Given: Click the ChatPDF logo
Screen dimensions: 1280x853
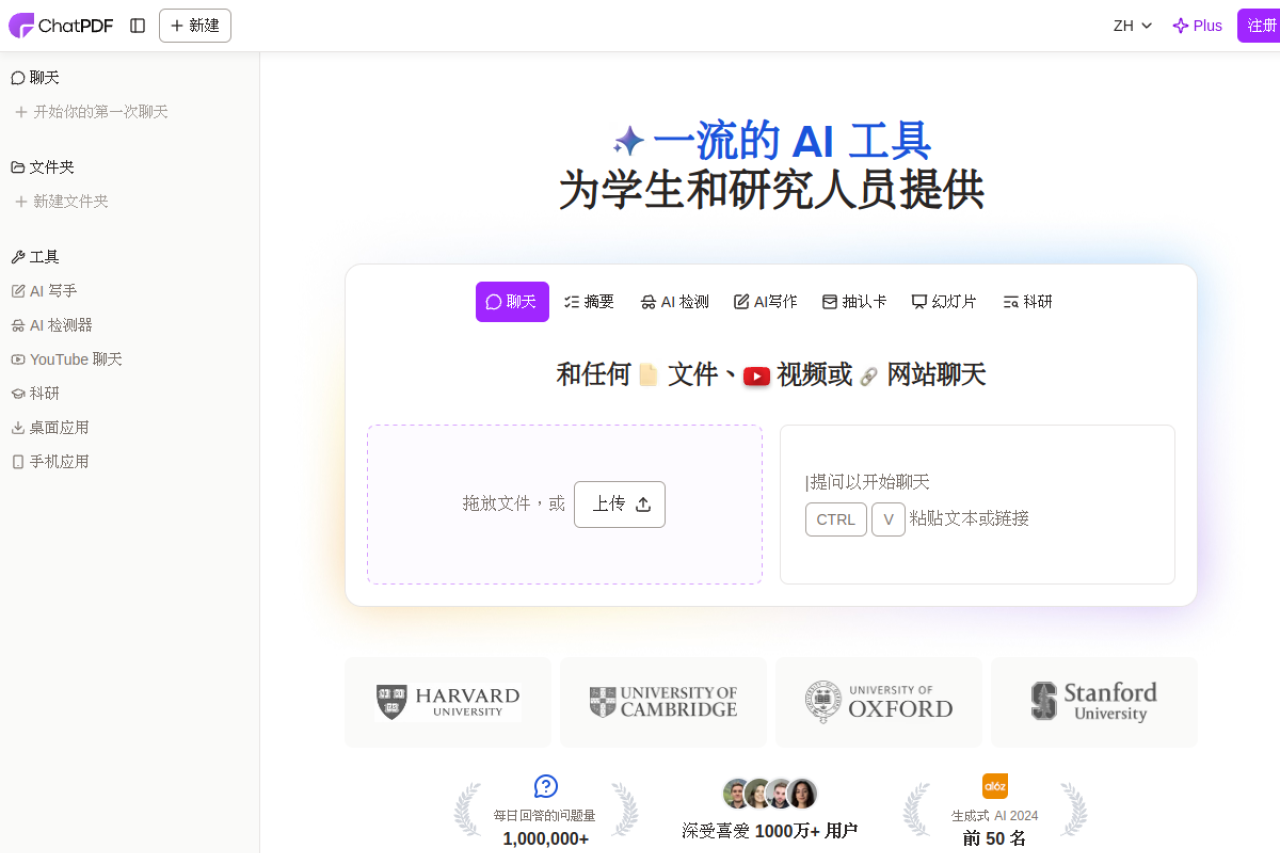Looking at the screenshot, I should (61, 26).
